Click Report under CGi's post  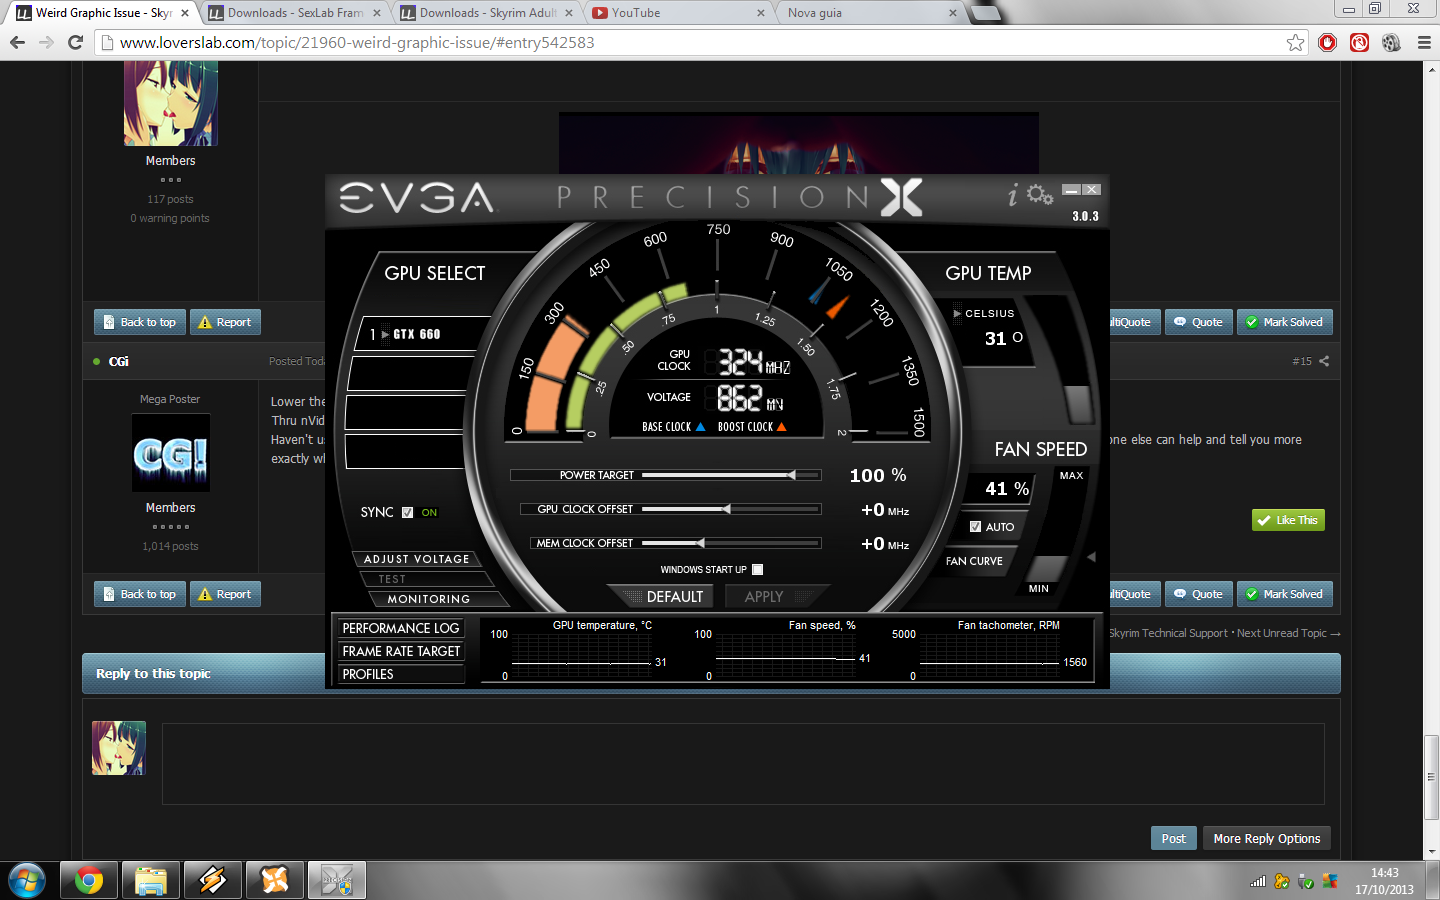[225, 594]
